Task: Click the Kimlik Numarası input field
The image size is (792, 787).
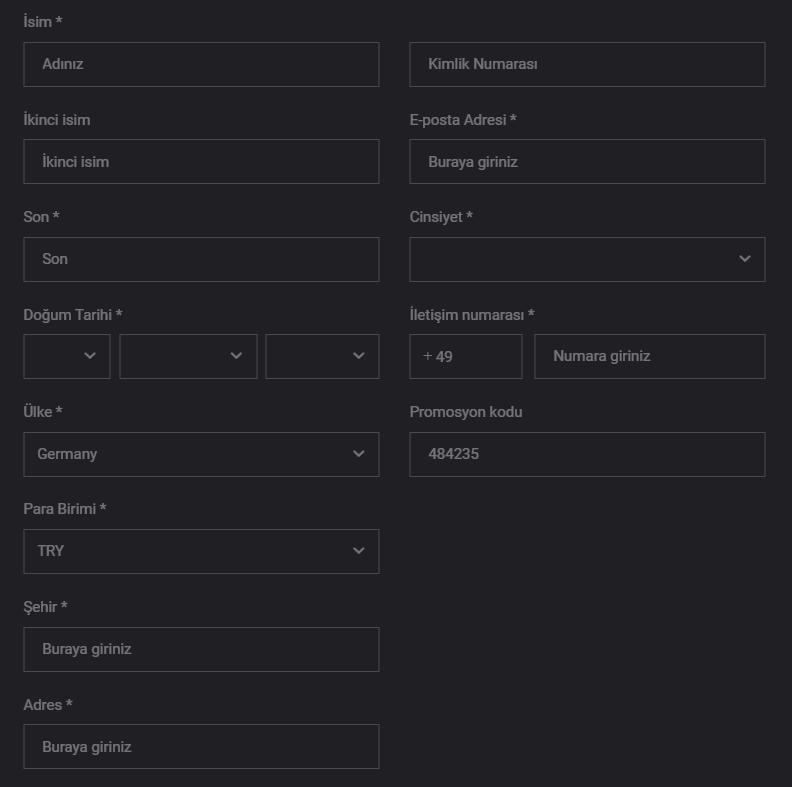Action: (x=587, y=64)
